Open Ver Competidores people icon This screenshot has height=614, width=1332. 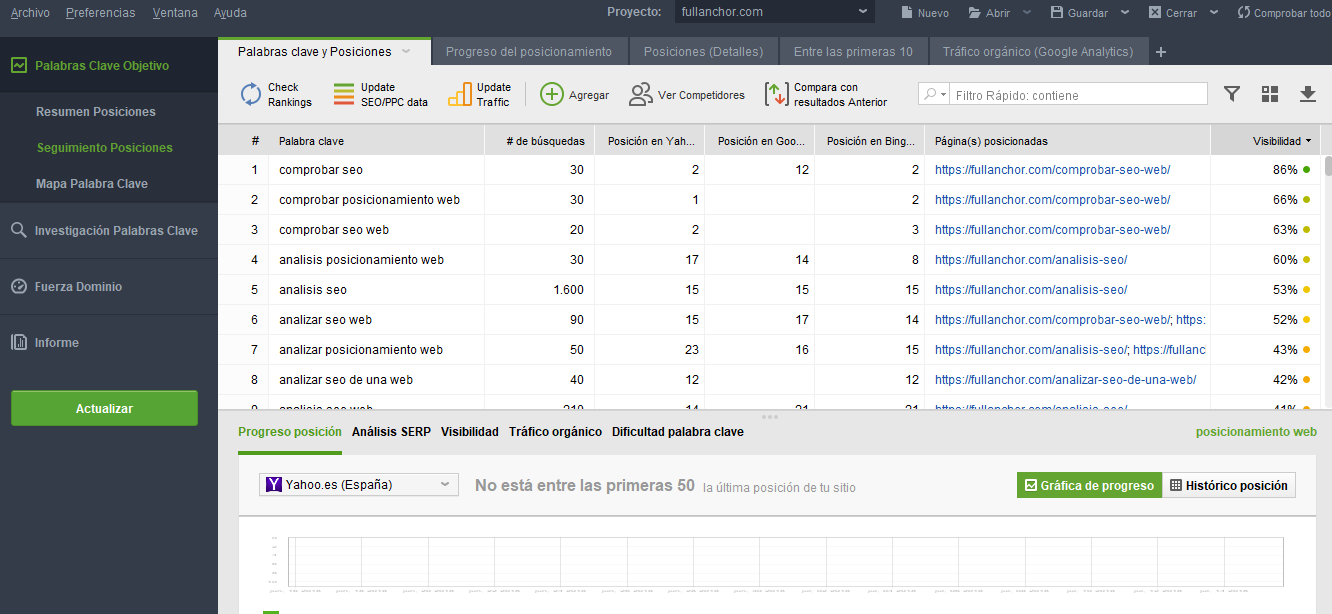pos(640,94)
